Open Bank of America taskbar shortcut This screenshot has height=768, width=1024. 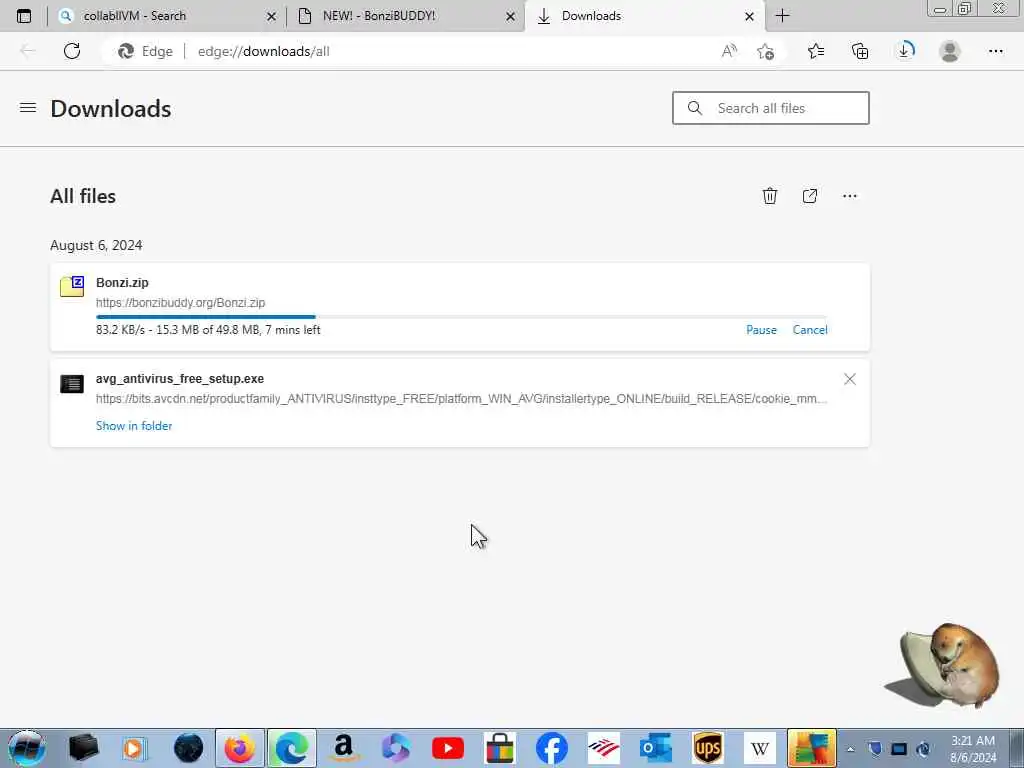(x=603, y=748)
